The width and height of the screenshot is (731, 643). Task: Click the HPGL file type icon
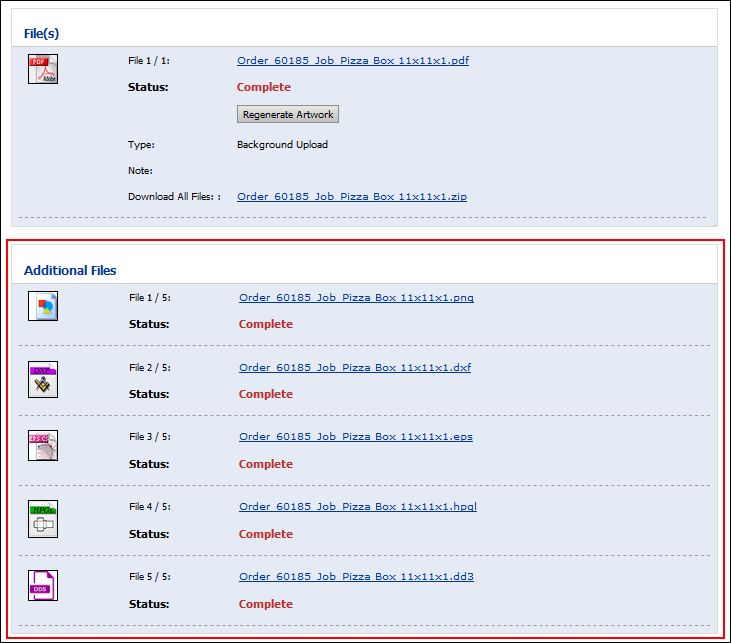43,519
